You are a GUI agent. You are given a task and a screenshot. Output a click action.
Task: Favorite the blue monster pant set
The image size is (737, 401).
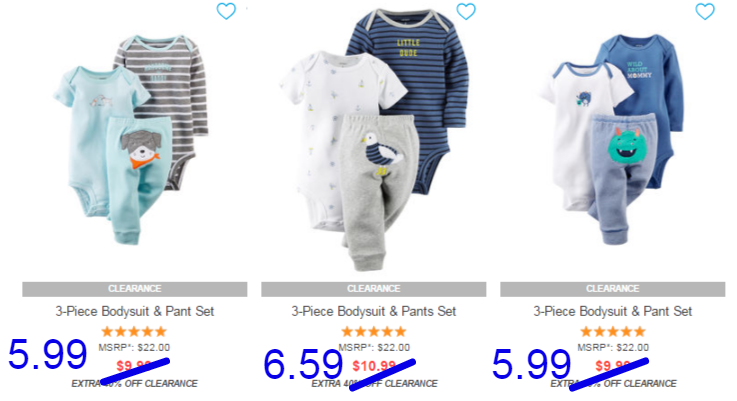(x=705, y=11)
